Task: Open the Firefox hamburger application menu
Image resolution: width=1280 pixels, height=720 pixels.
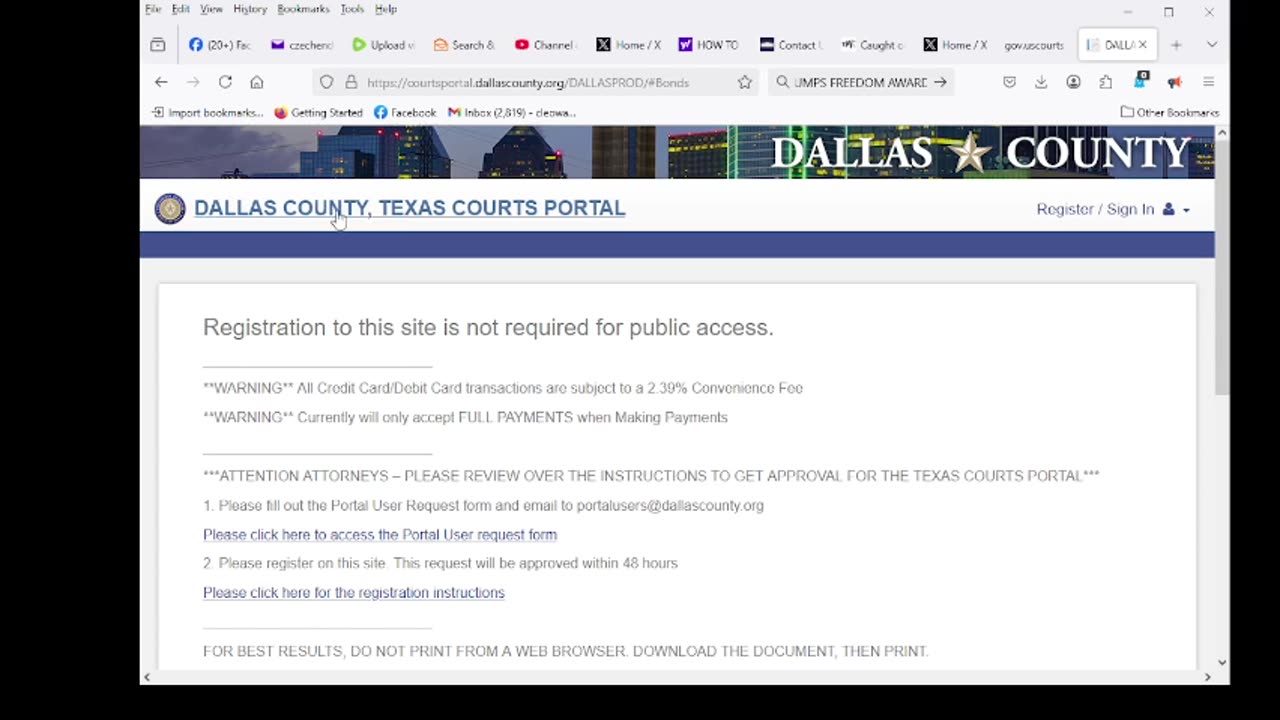Action: click(x=1208, y=82)
